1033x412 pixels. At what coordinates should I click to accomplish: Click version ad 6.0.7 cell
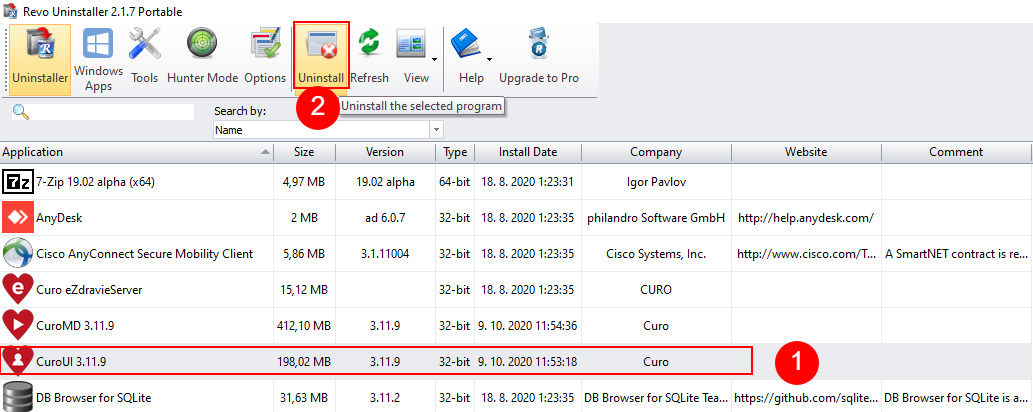pos(385,218)
